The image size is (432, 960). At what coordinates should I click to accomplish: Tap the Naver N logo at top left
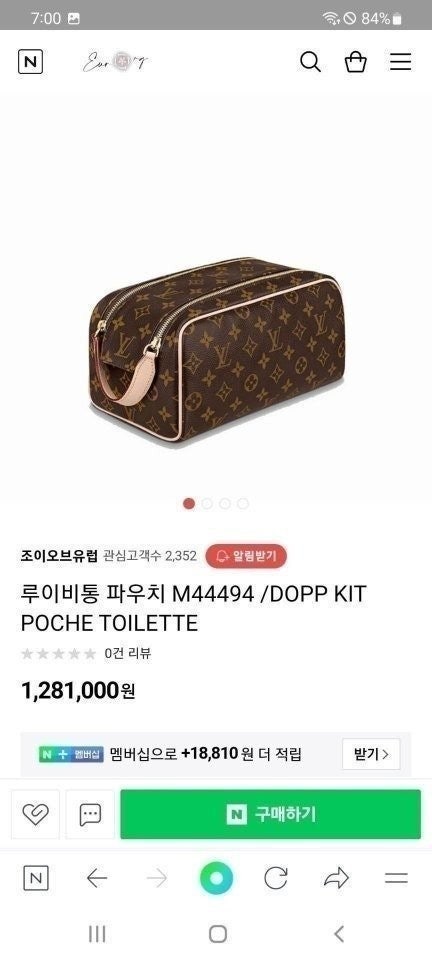[x=31, y=62]
